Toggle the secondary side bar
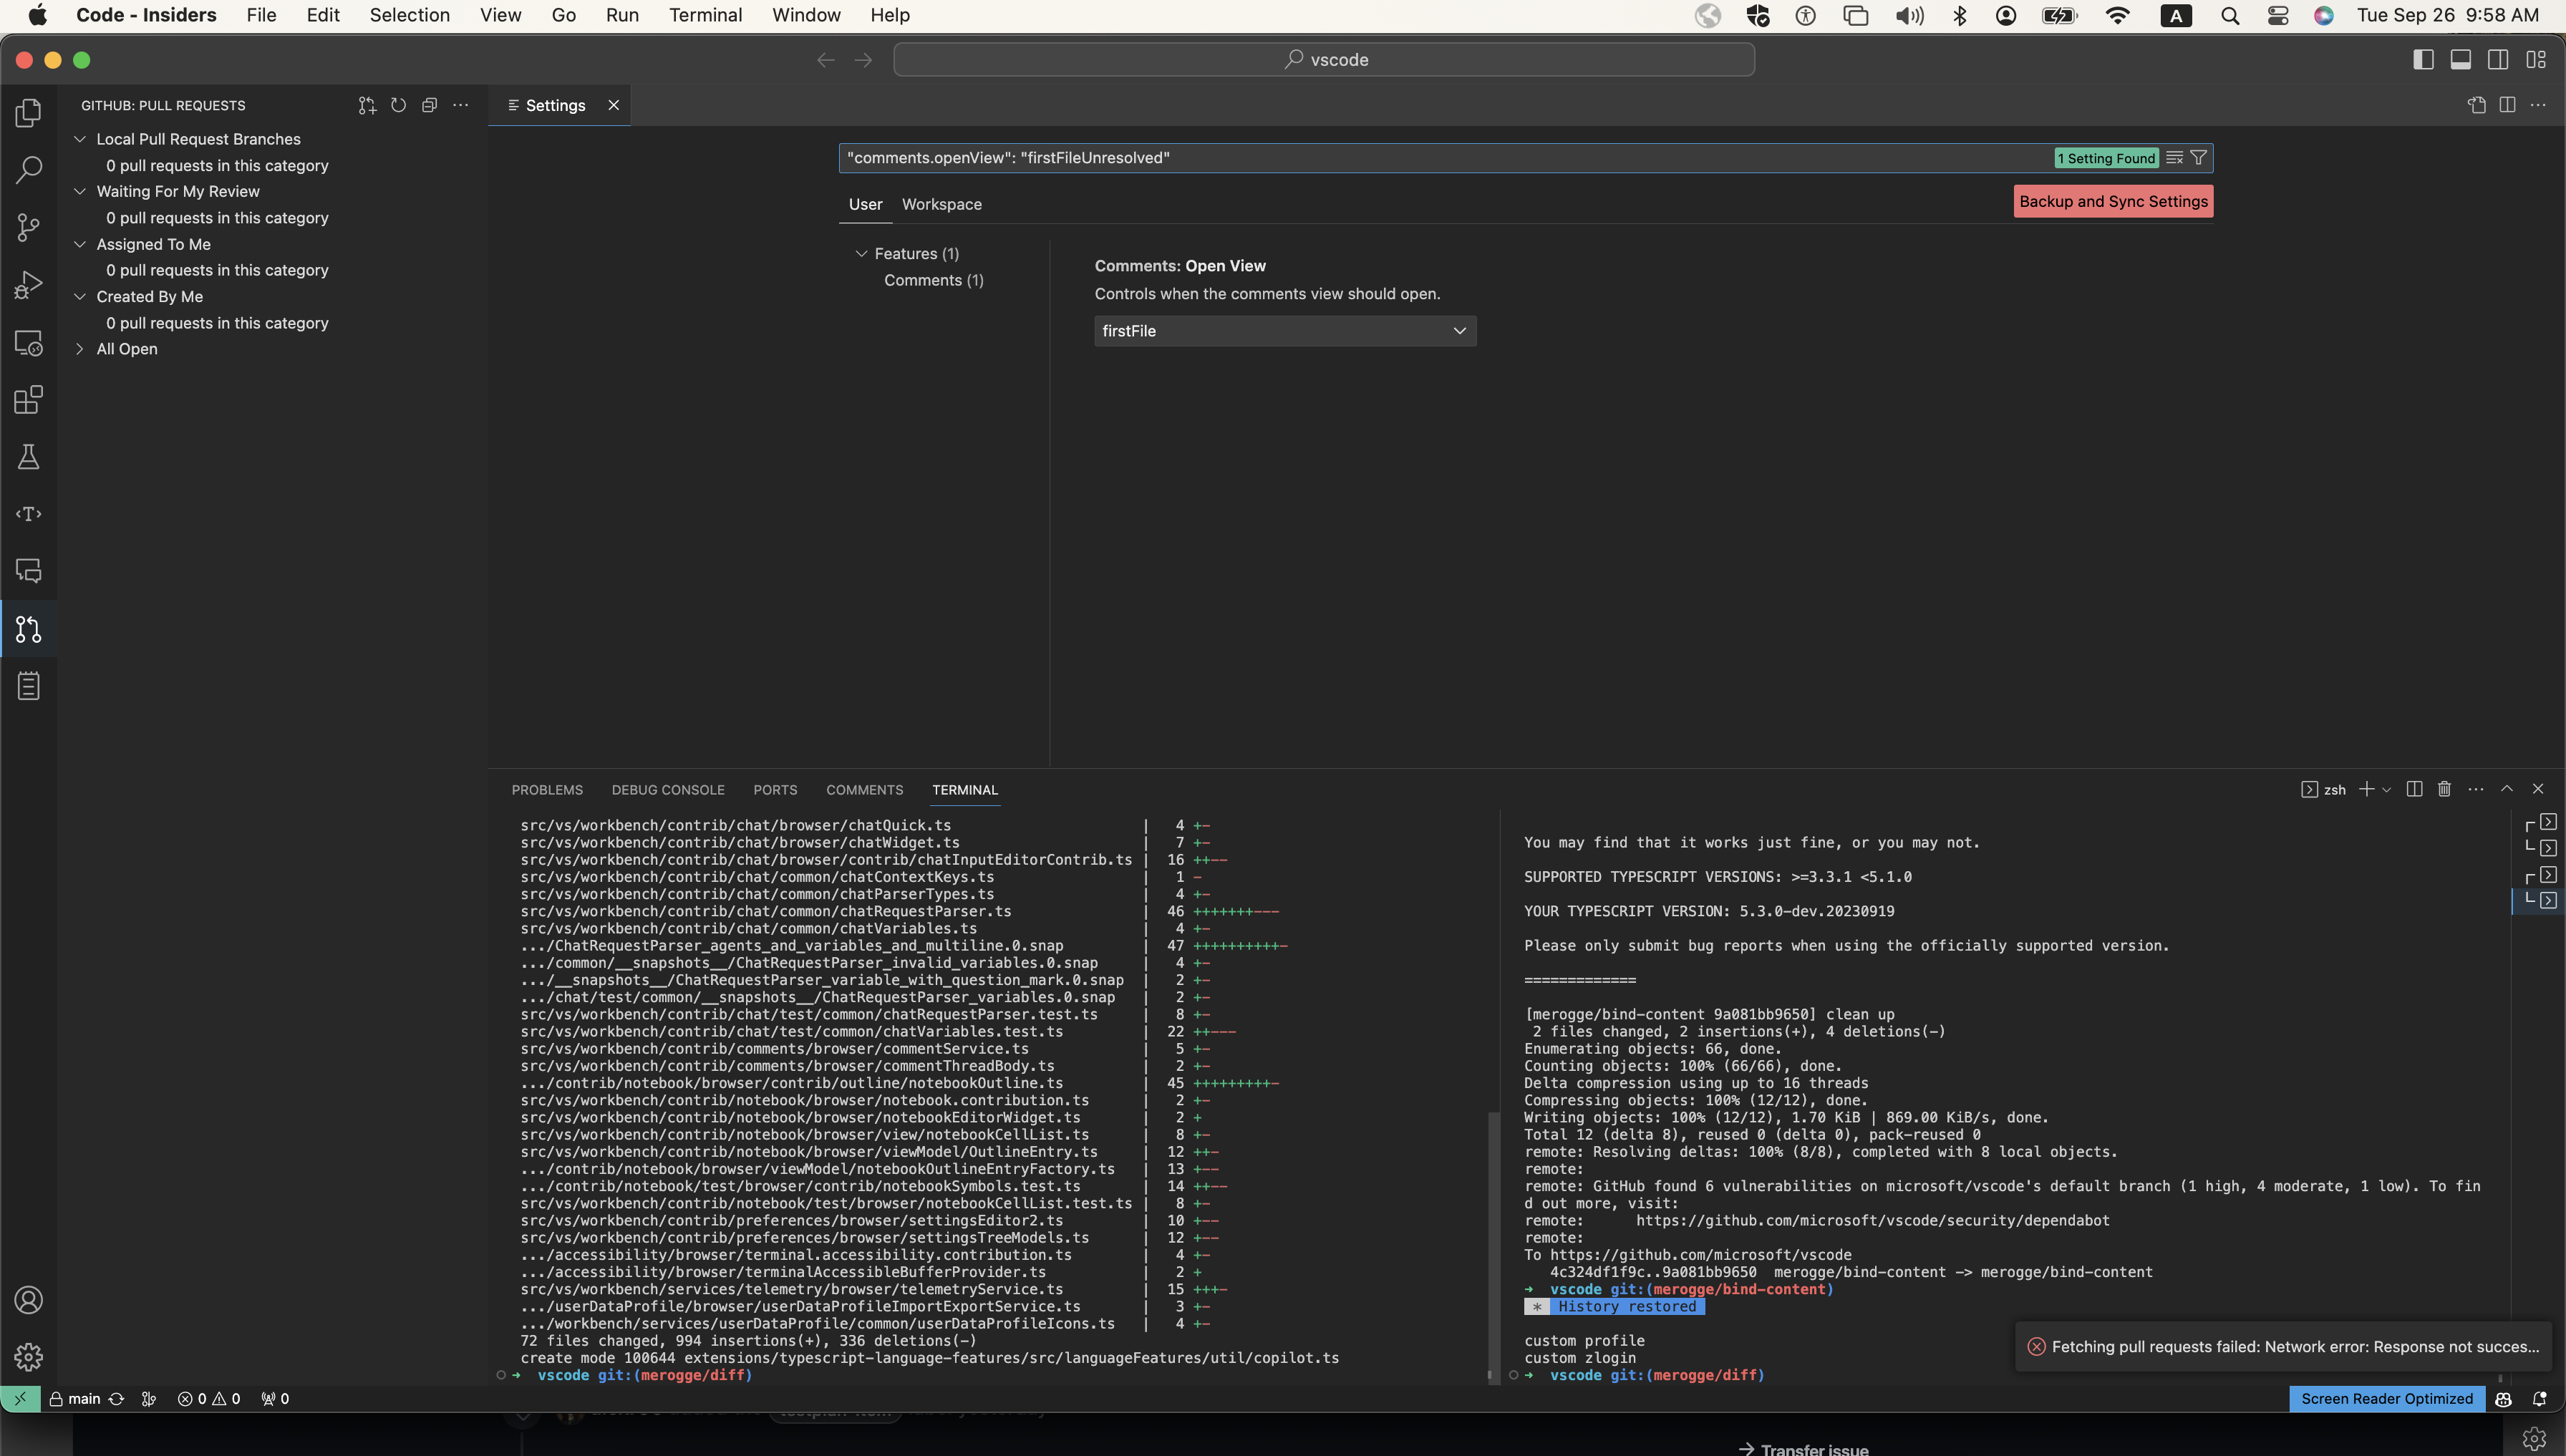The width and height of the screenshot is (2566, 1456). tap(2497, 59)
